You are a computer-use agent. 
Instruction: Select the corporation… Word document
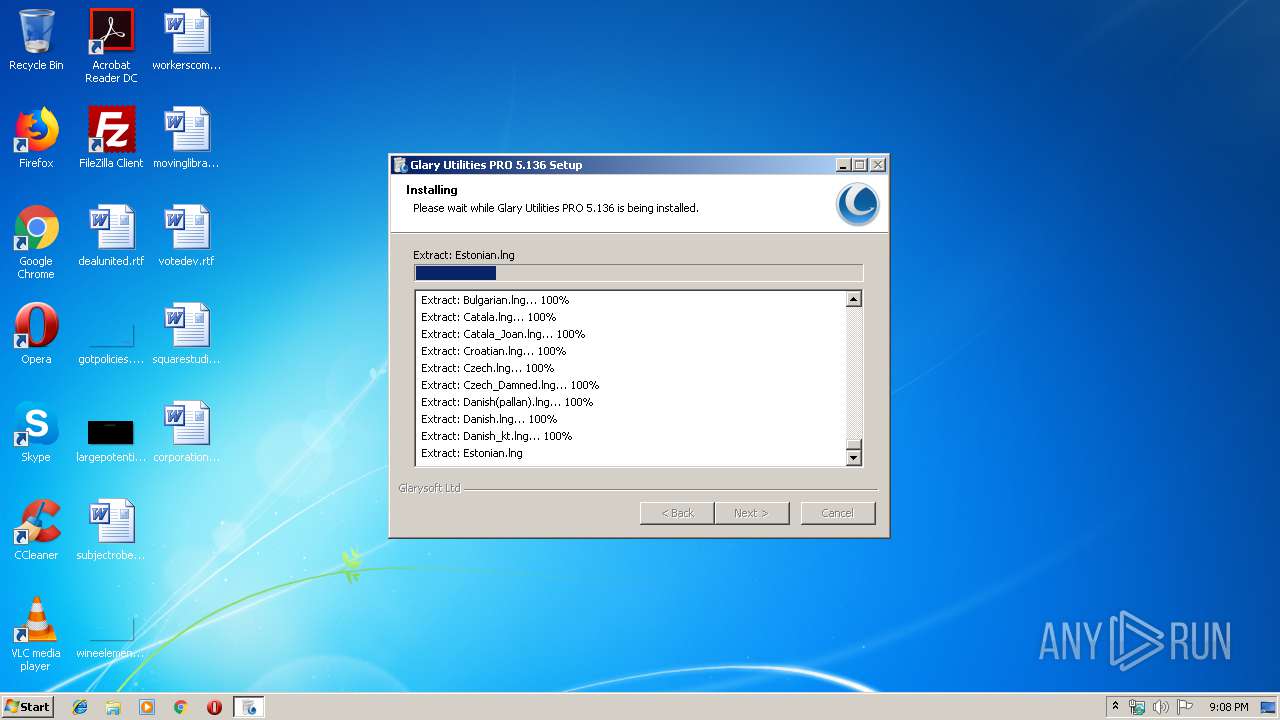coord(186,432)
